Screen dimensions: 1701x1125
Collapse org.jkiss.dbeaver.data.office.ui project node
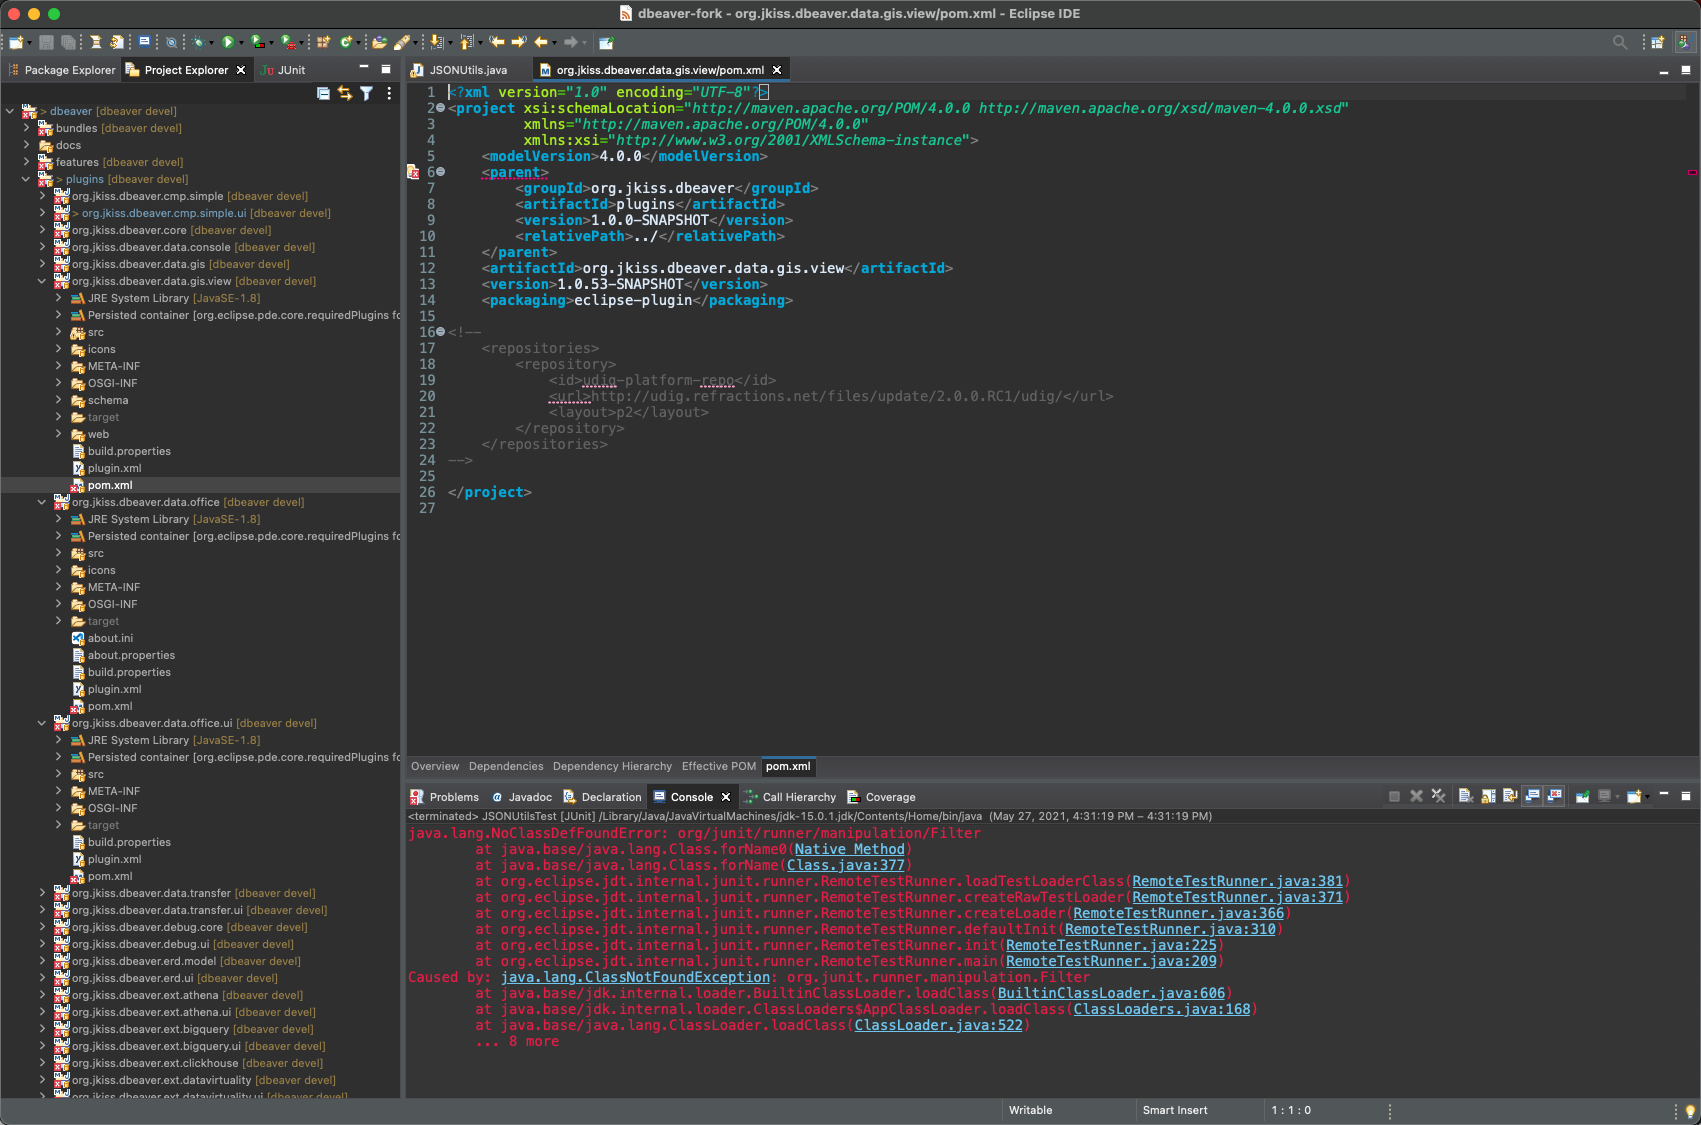point(42,723)
